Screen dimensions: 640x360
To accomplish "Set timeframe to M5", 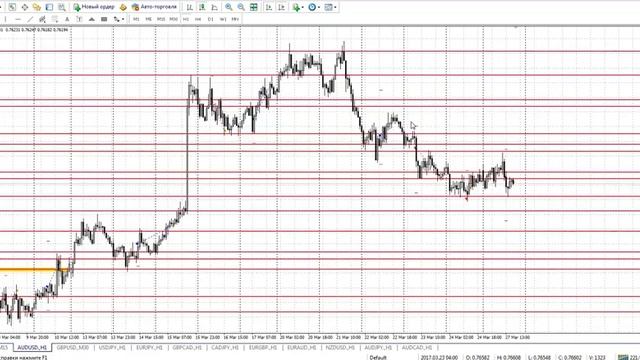I will coord(149,19).
